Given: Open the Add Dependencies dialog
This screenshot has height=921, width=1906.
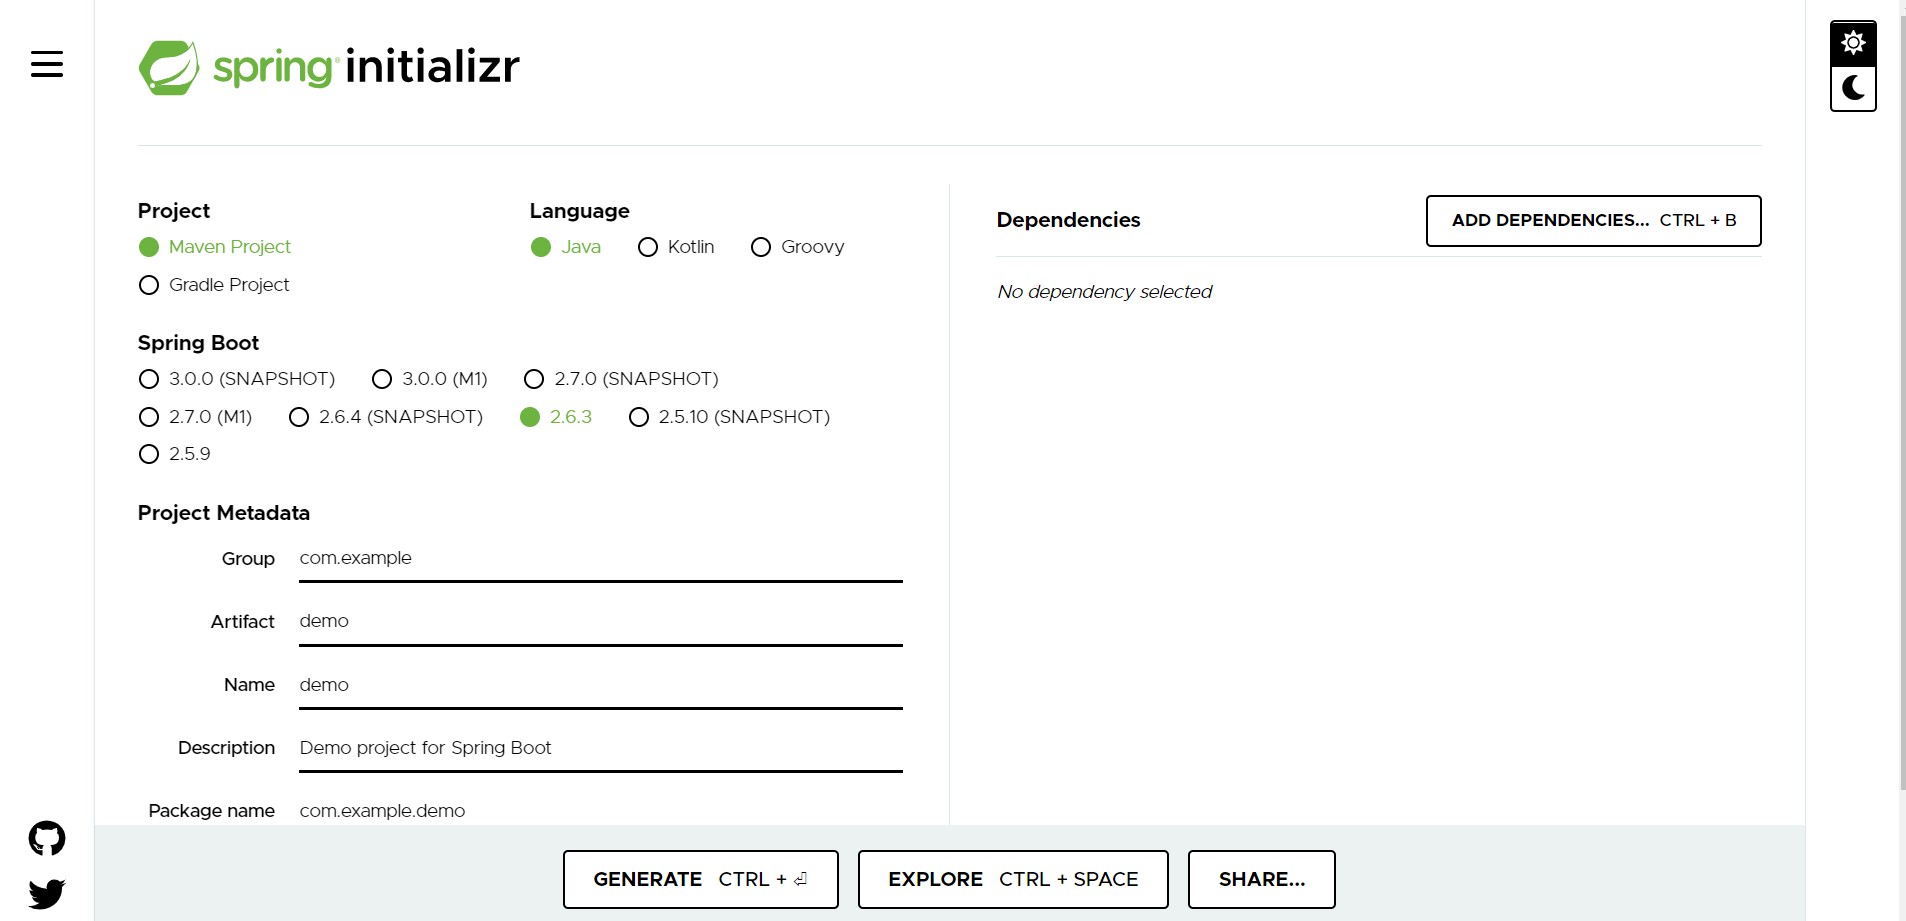Looking at the screenshot, I should click(x=1593, y=221).
